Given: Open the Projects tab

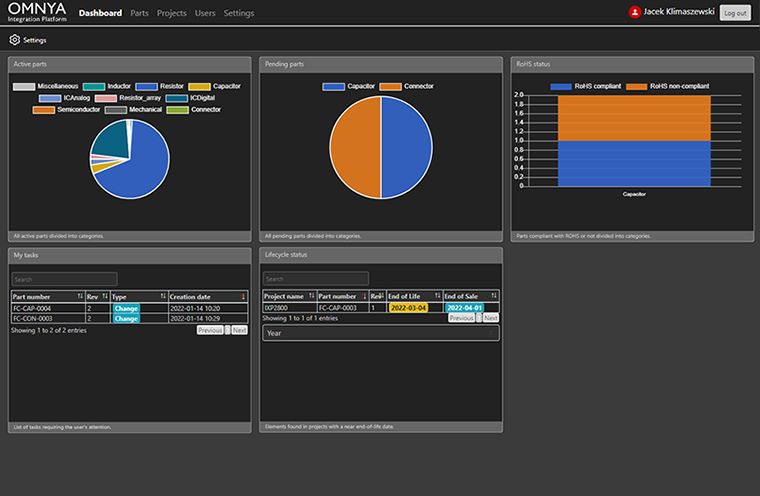Looking at the screenshot, I should [x=172, y=13].
